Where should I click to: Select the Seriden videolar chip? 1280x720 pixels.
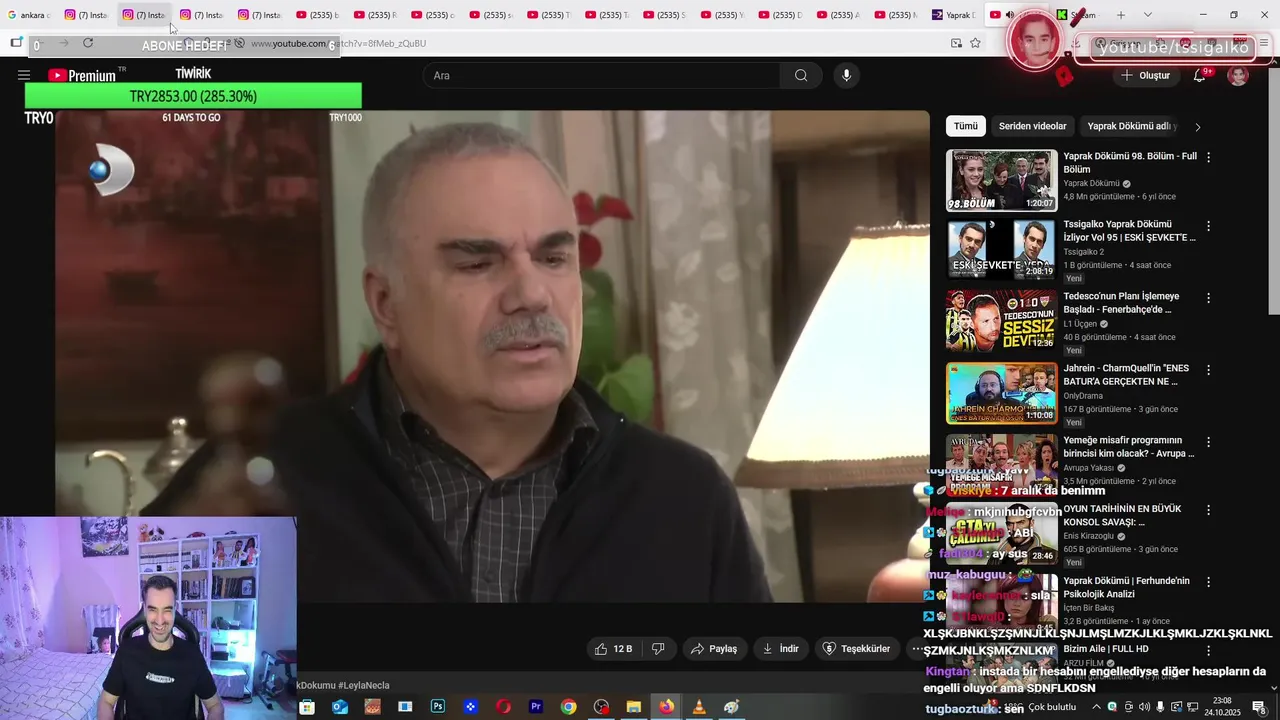pos(1032,126)
